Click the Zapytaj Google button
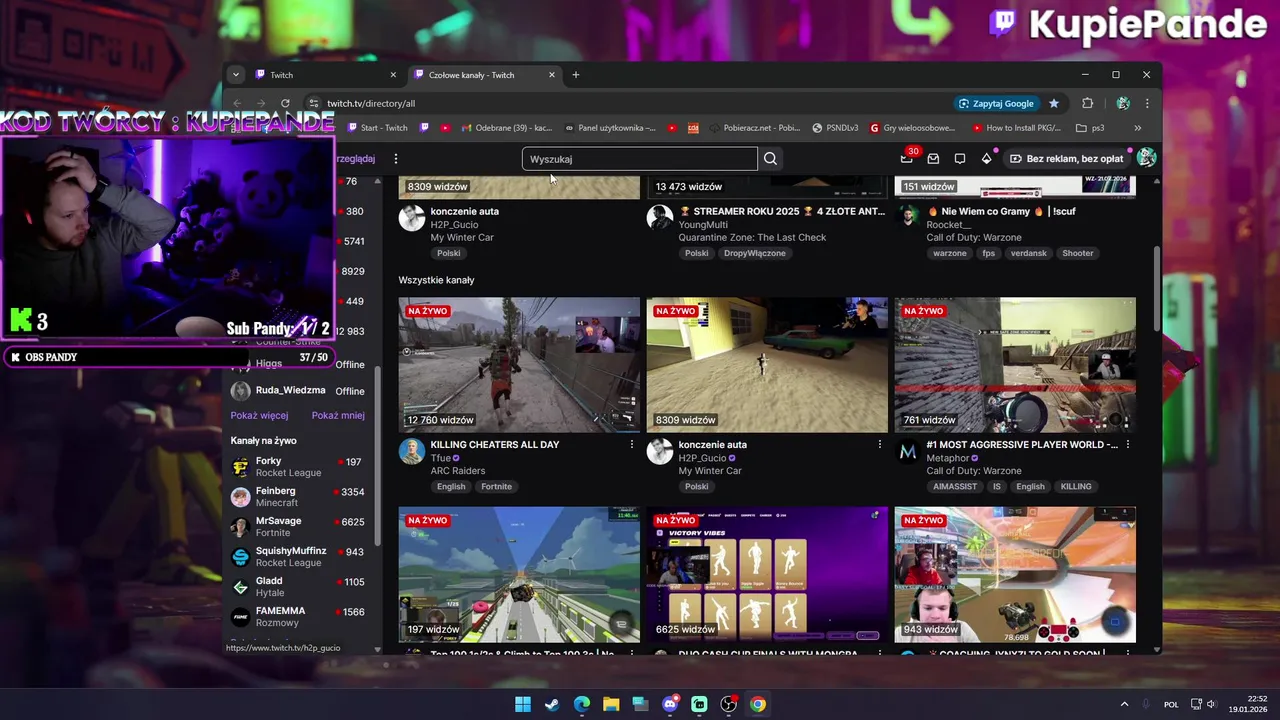The height and width of the screenshot is (720, 1280). pyautogui.click(x=996, y=103)
